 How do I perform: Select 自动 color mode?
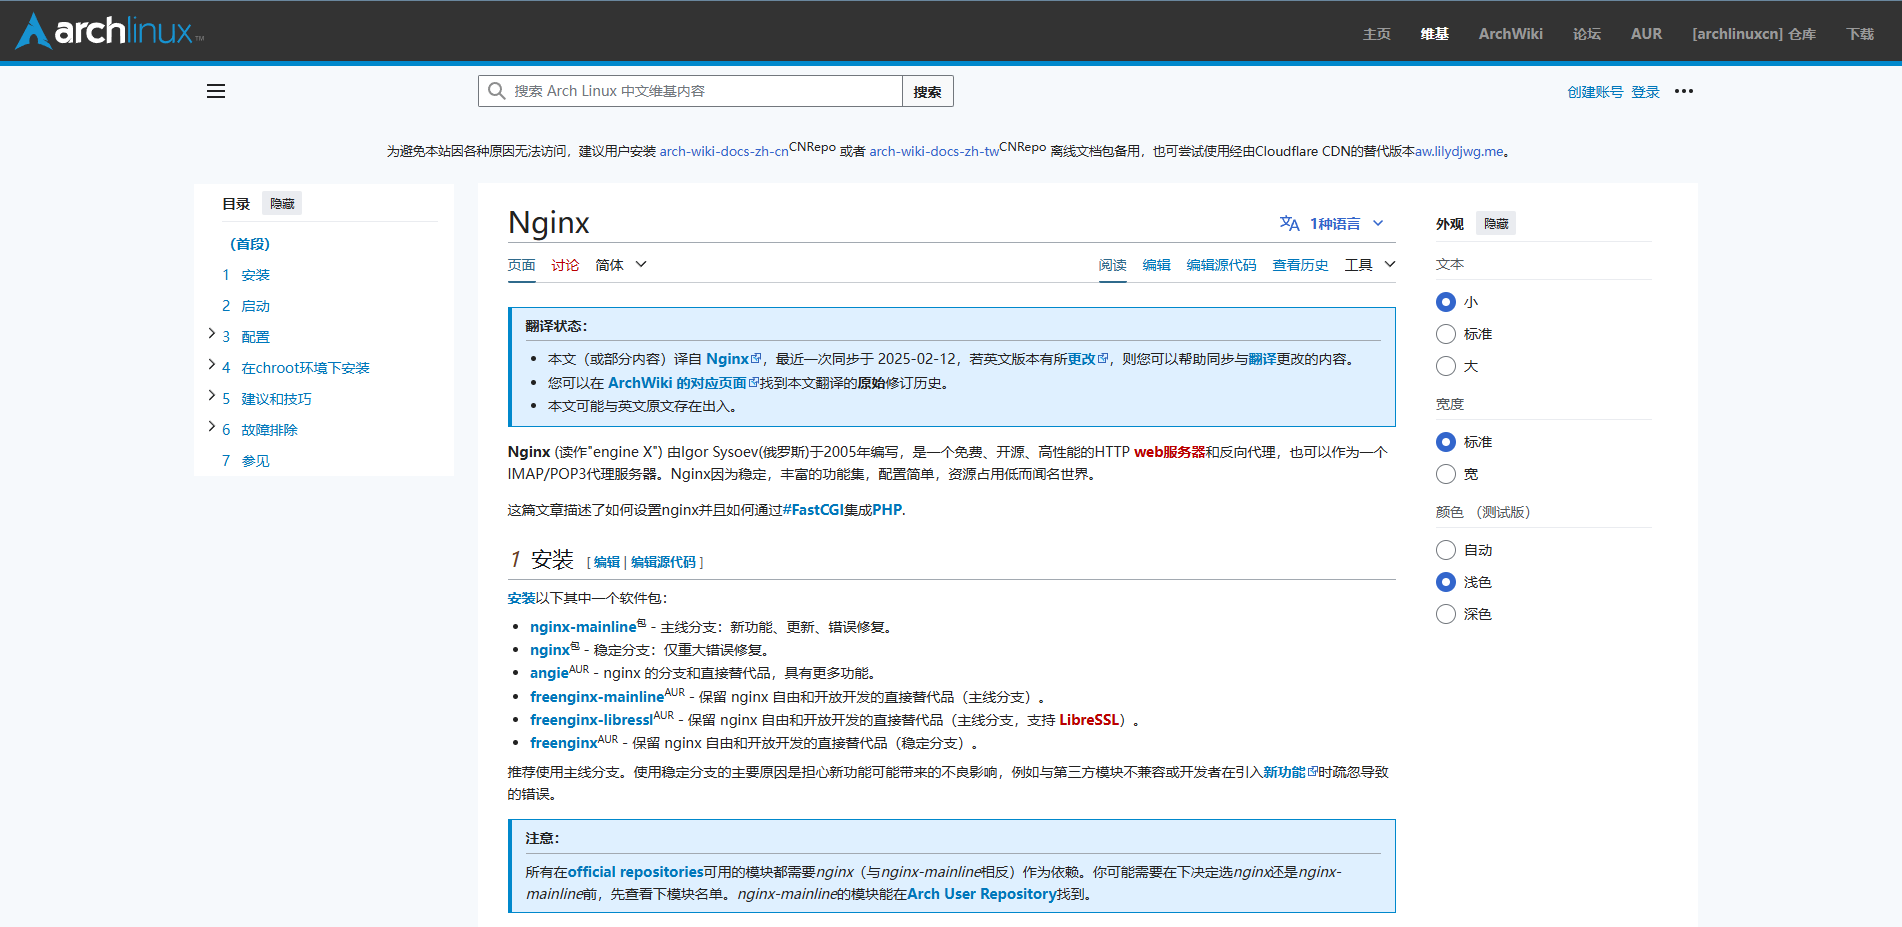[1446, 550]
